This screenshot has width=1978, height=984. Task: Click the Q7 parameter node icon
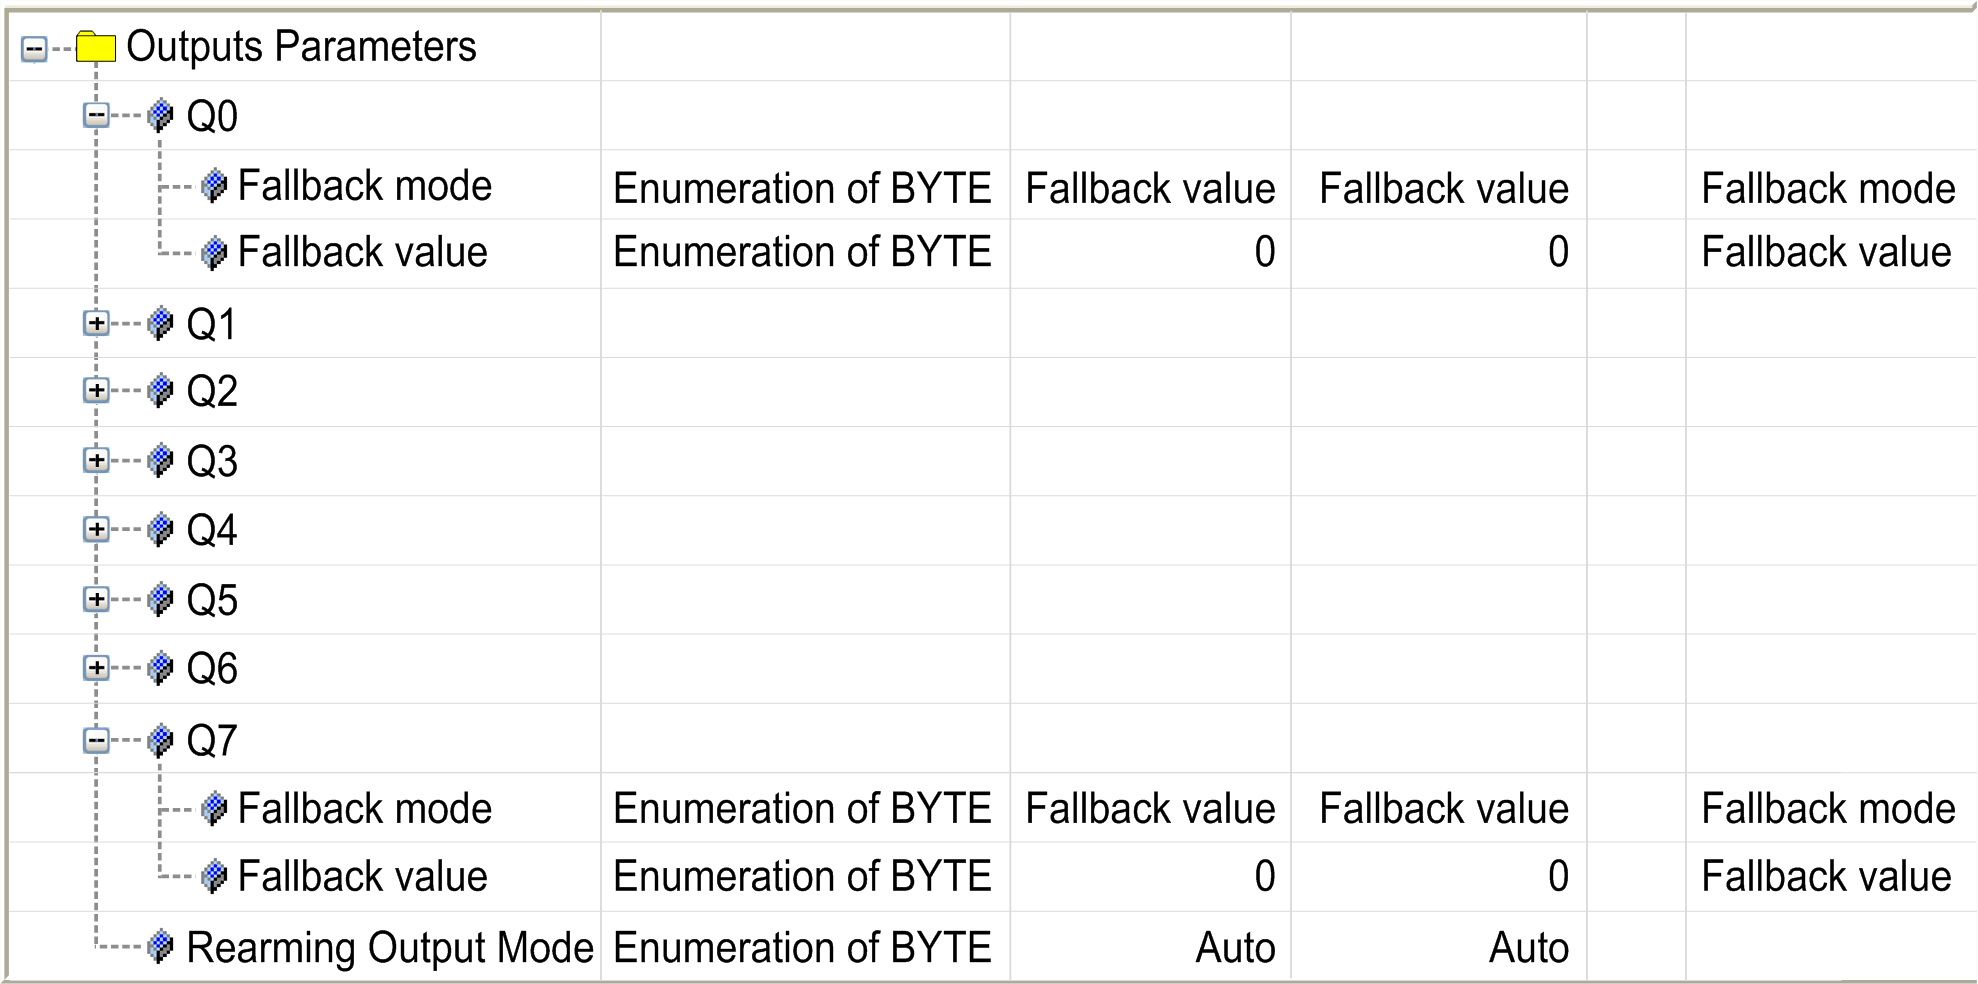pyautogui.click(x=160, y=740)
